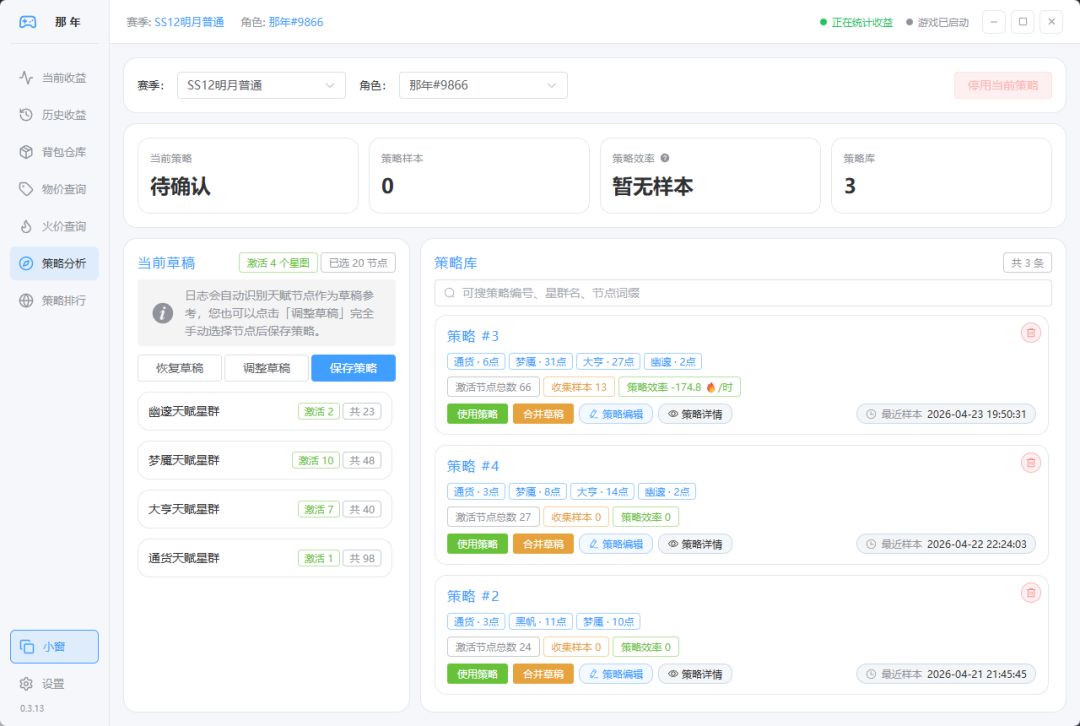Click the 已选 20 节点 tag
The height and width of the screenshot is (726, 1080).
(x=358, y=263)
